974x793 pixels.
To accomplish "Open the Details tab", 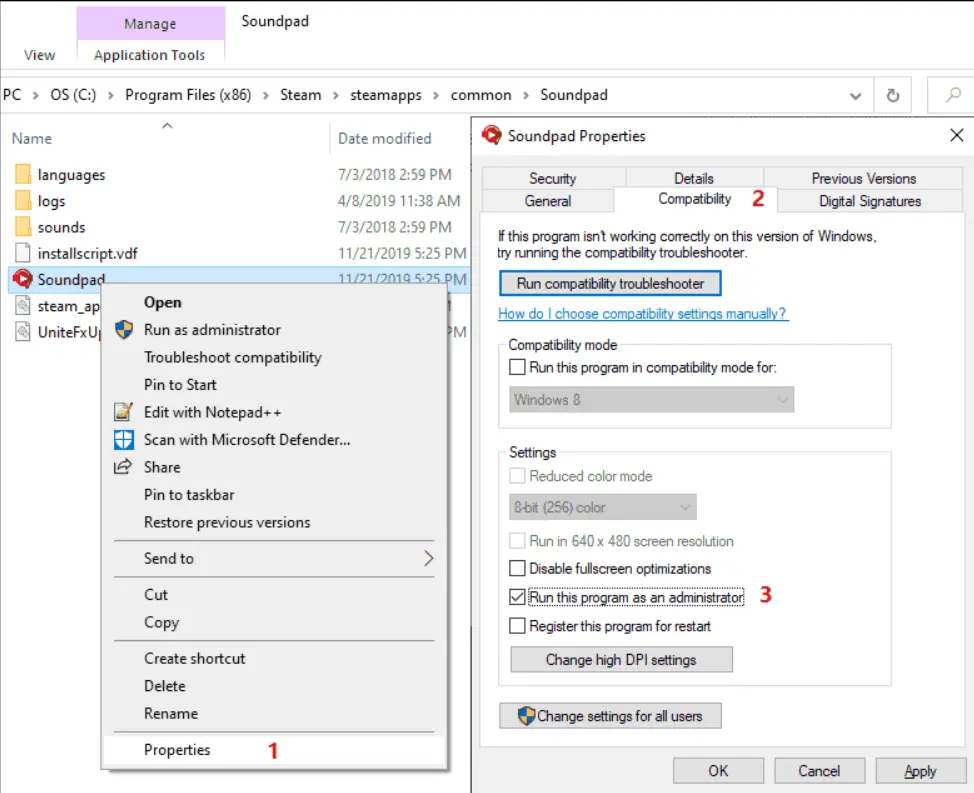I will tap(694, 178).
